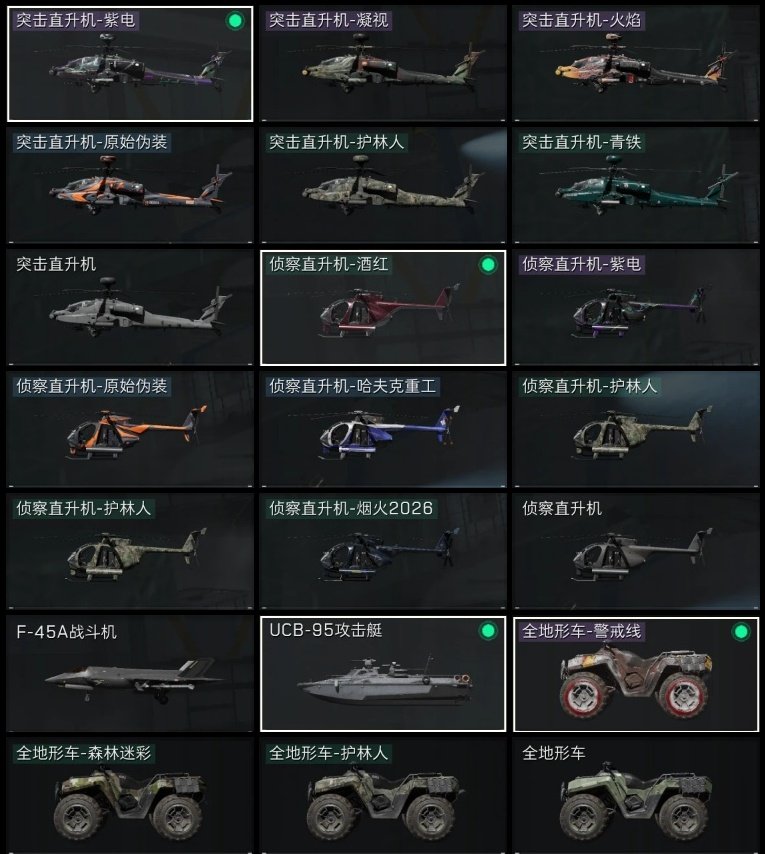Select the 突击直升机-凝视 skin card
765x854 pixels.
point(383,64)
